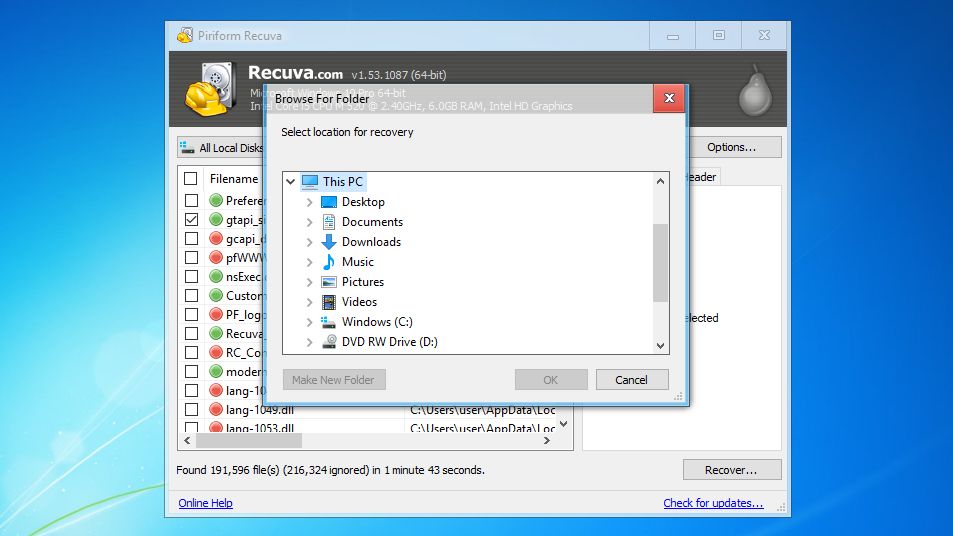Click the red status dot for PF_log
Screen dimensions: 953x536
(x=216, y=314)
